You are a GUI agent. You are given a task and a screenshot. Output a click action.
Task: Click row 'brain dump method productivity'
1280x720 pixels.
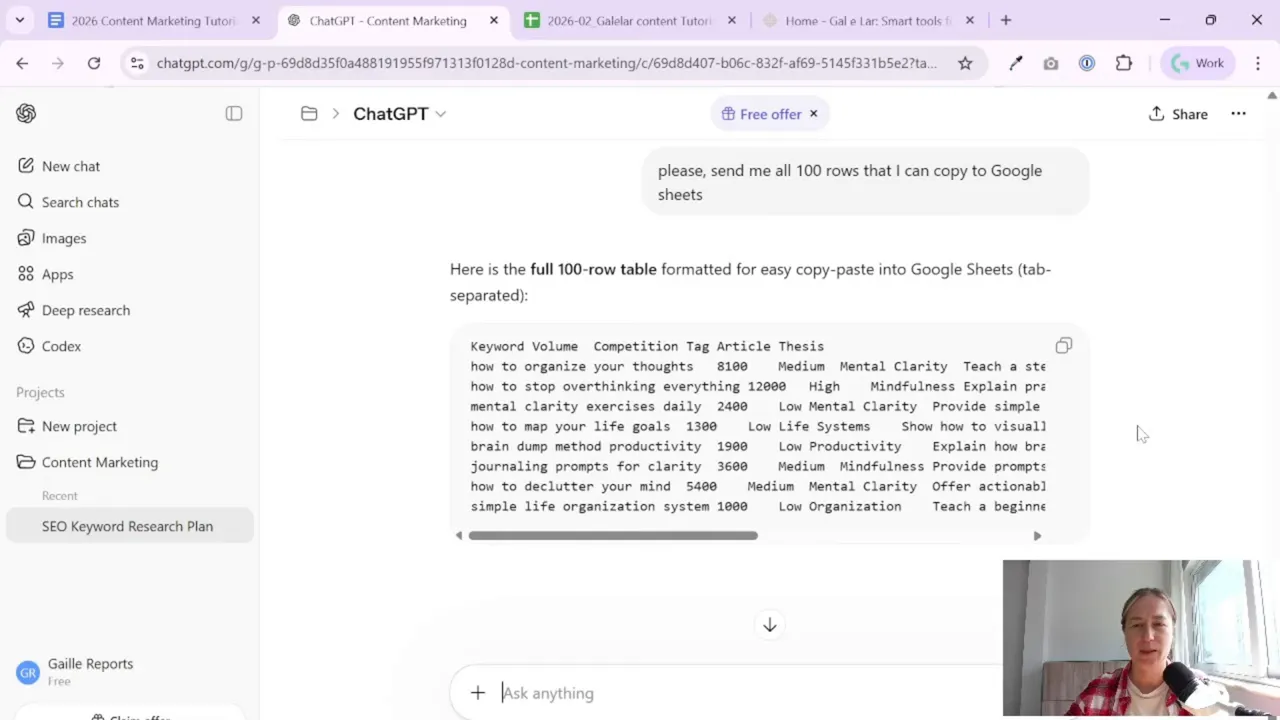758,446
